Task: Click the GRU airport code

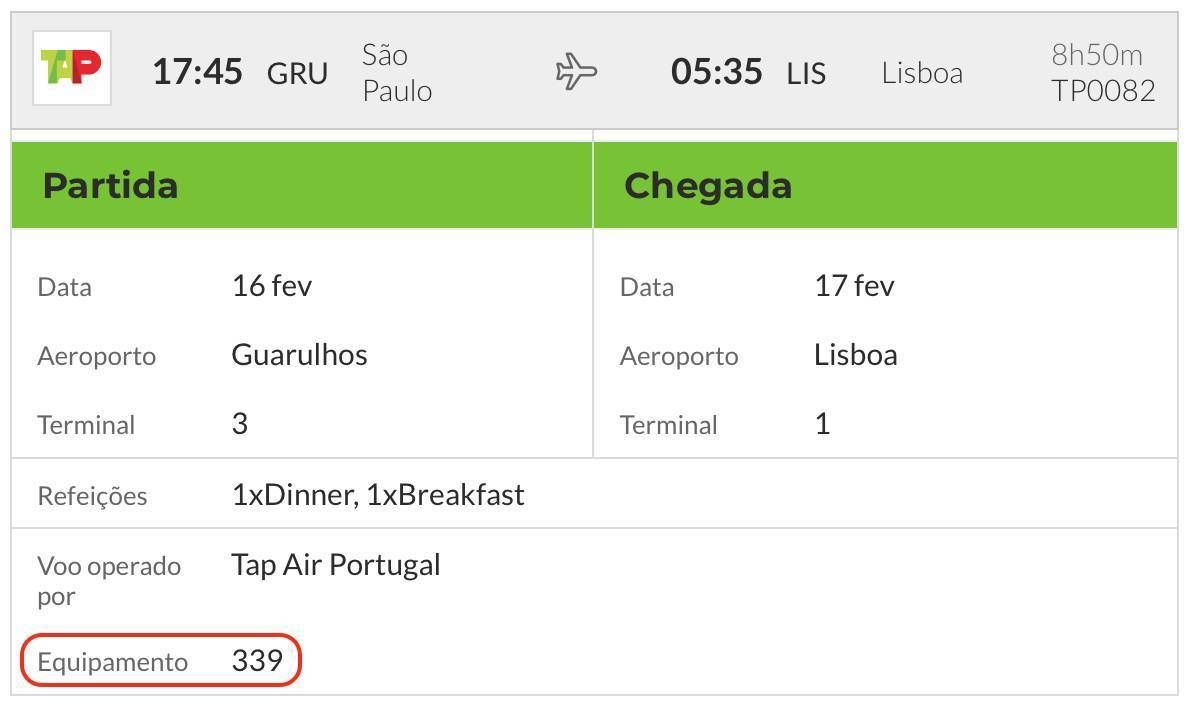Action: (x=297, y=74)
